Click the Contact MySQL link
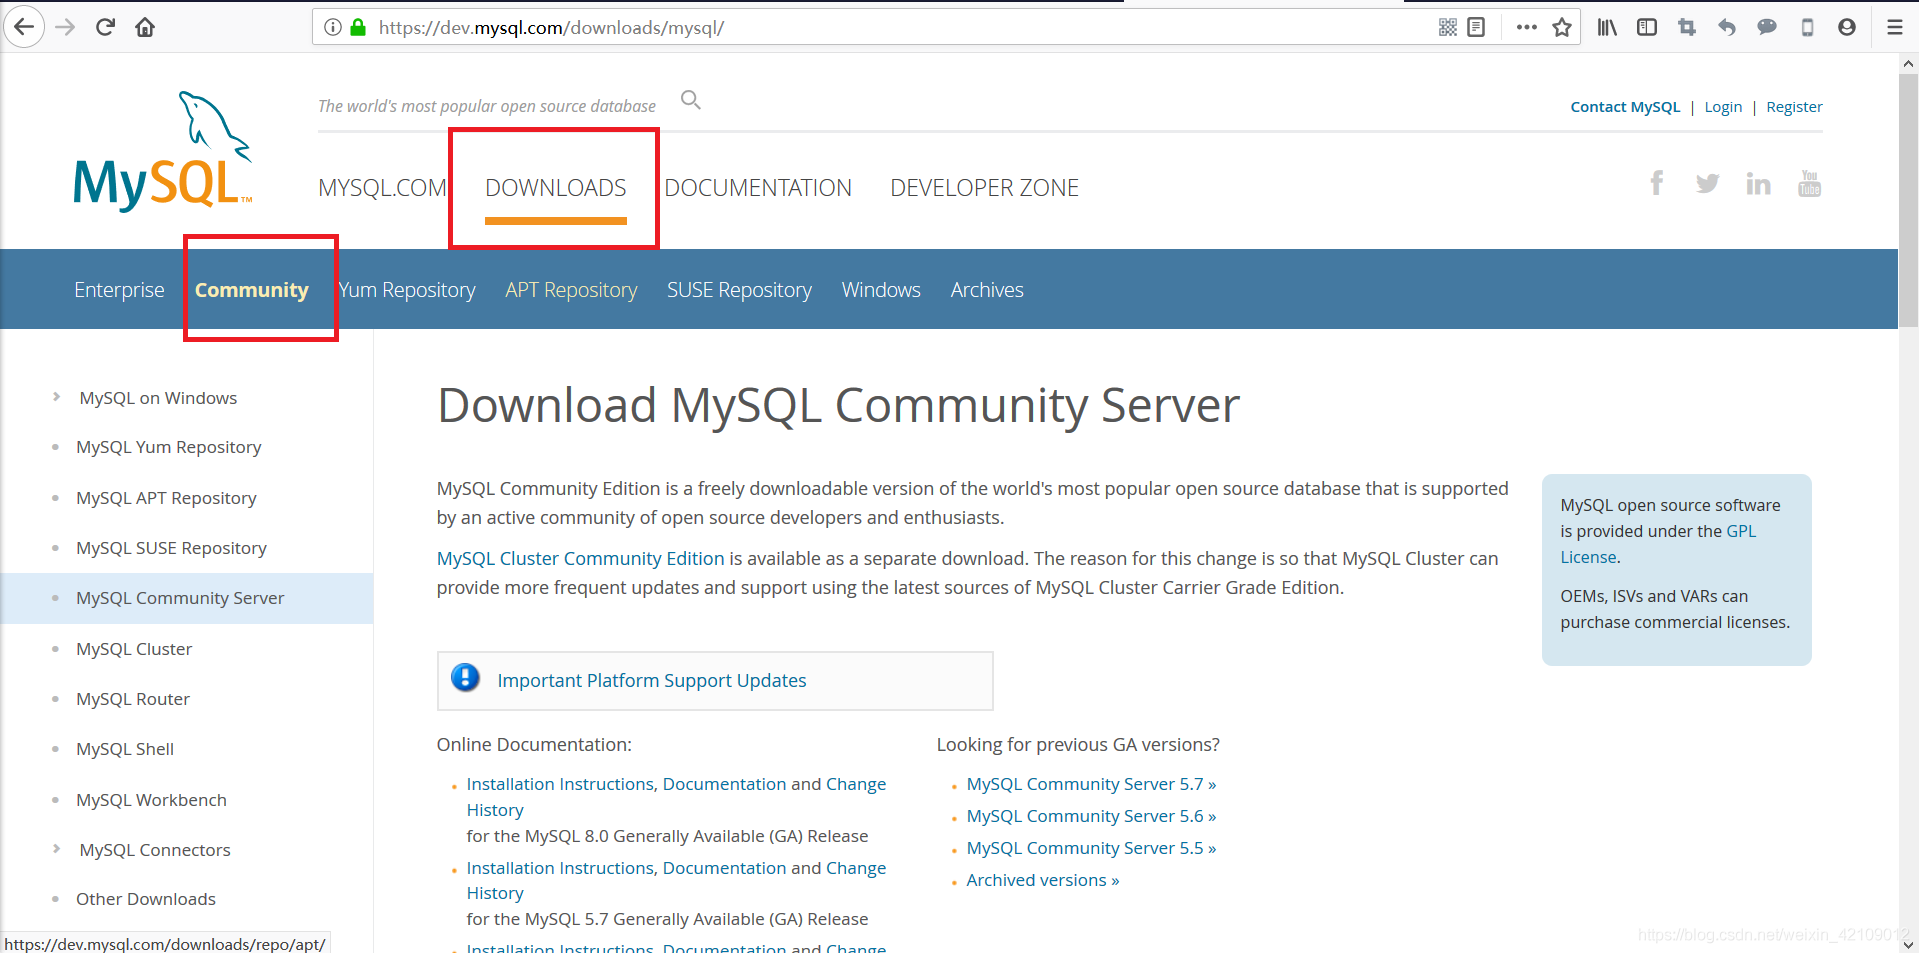The image size is (1919, 953). point(1625,107)
